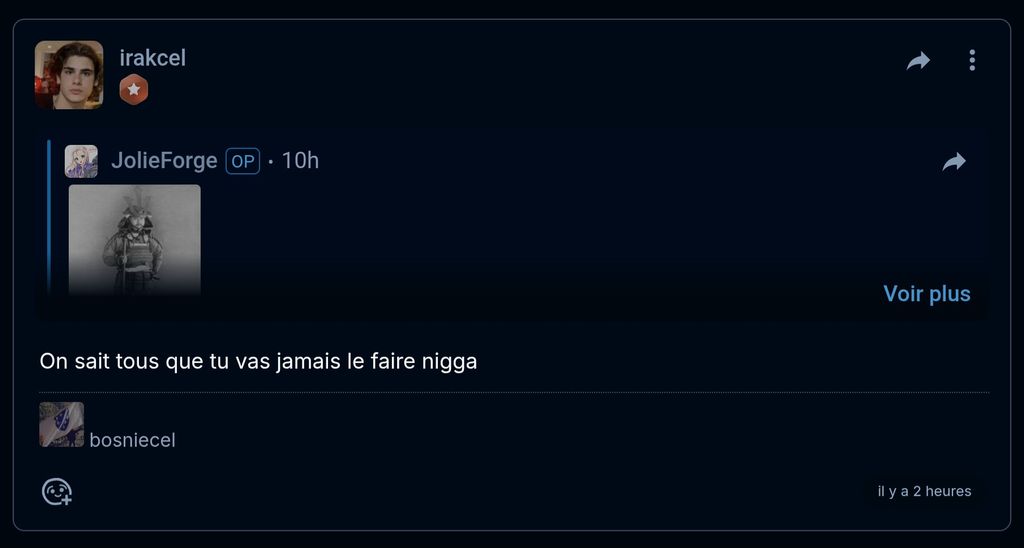Screen dimensions: 1024x548
Task: Open bosniecel's avatar in the signature
Action: pos(61,425)
